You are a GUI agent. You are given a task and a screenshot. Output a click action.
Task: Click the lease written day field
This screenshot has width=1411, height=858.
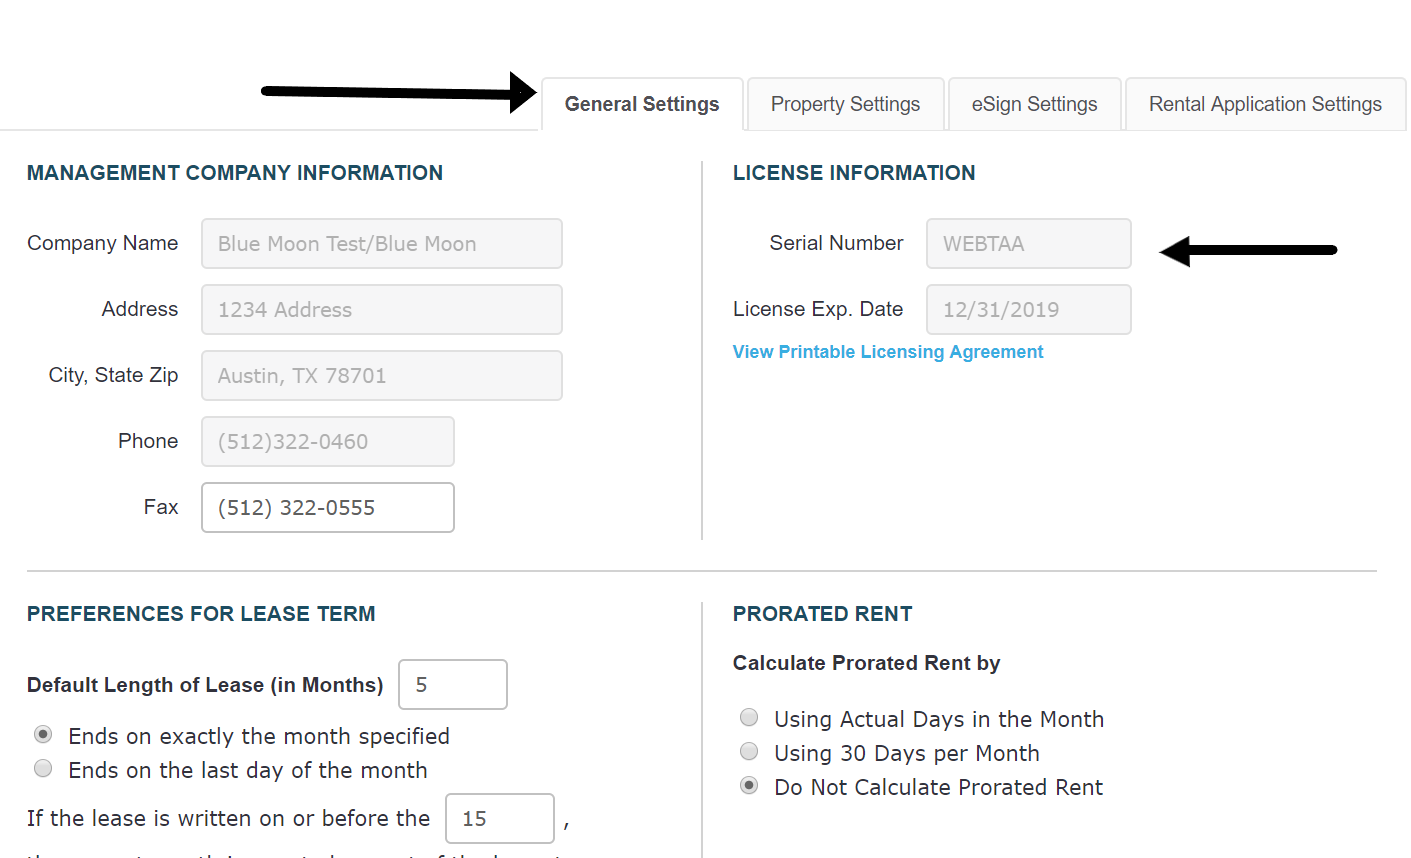pos(499,819)
